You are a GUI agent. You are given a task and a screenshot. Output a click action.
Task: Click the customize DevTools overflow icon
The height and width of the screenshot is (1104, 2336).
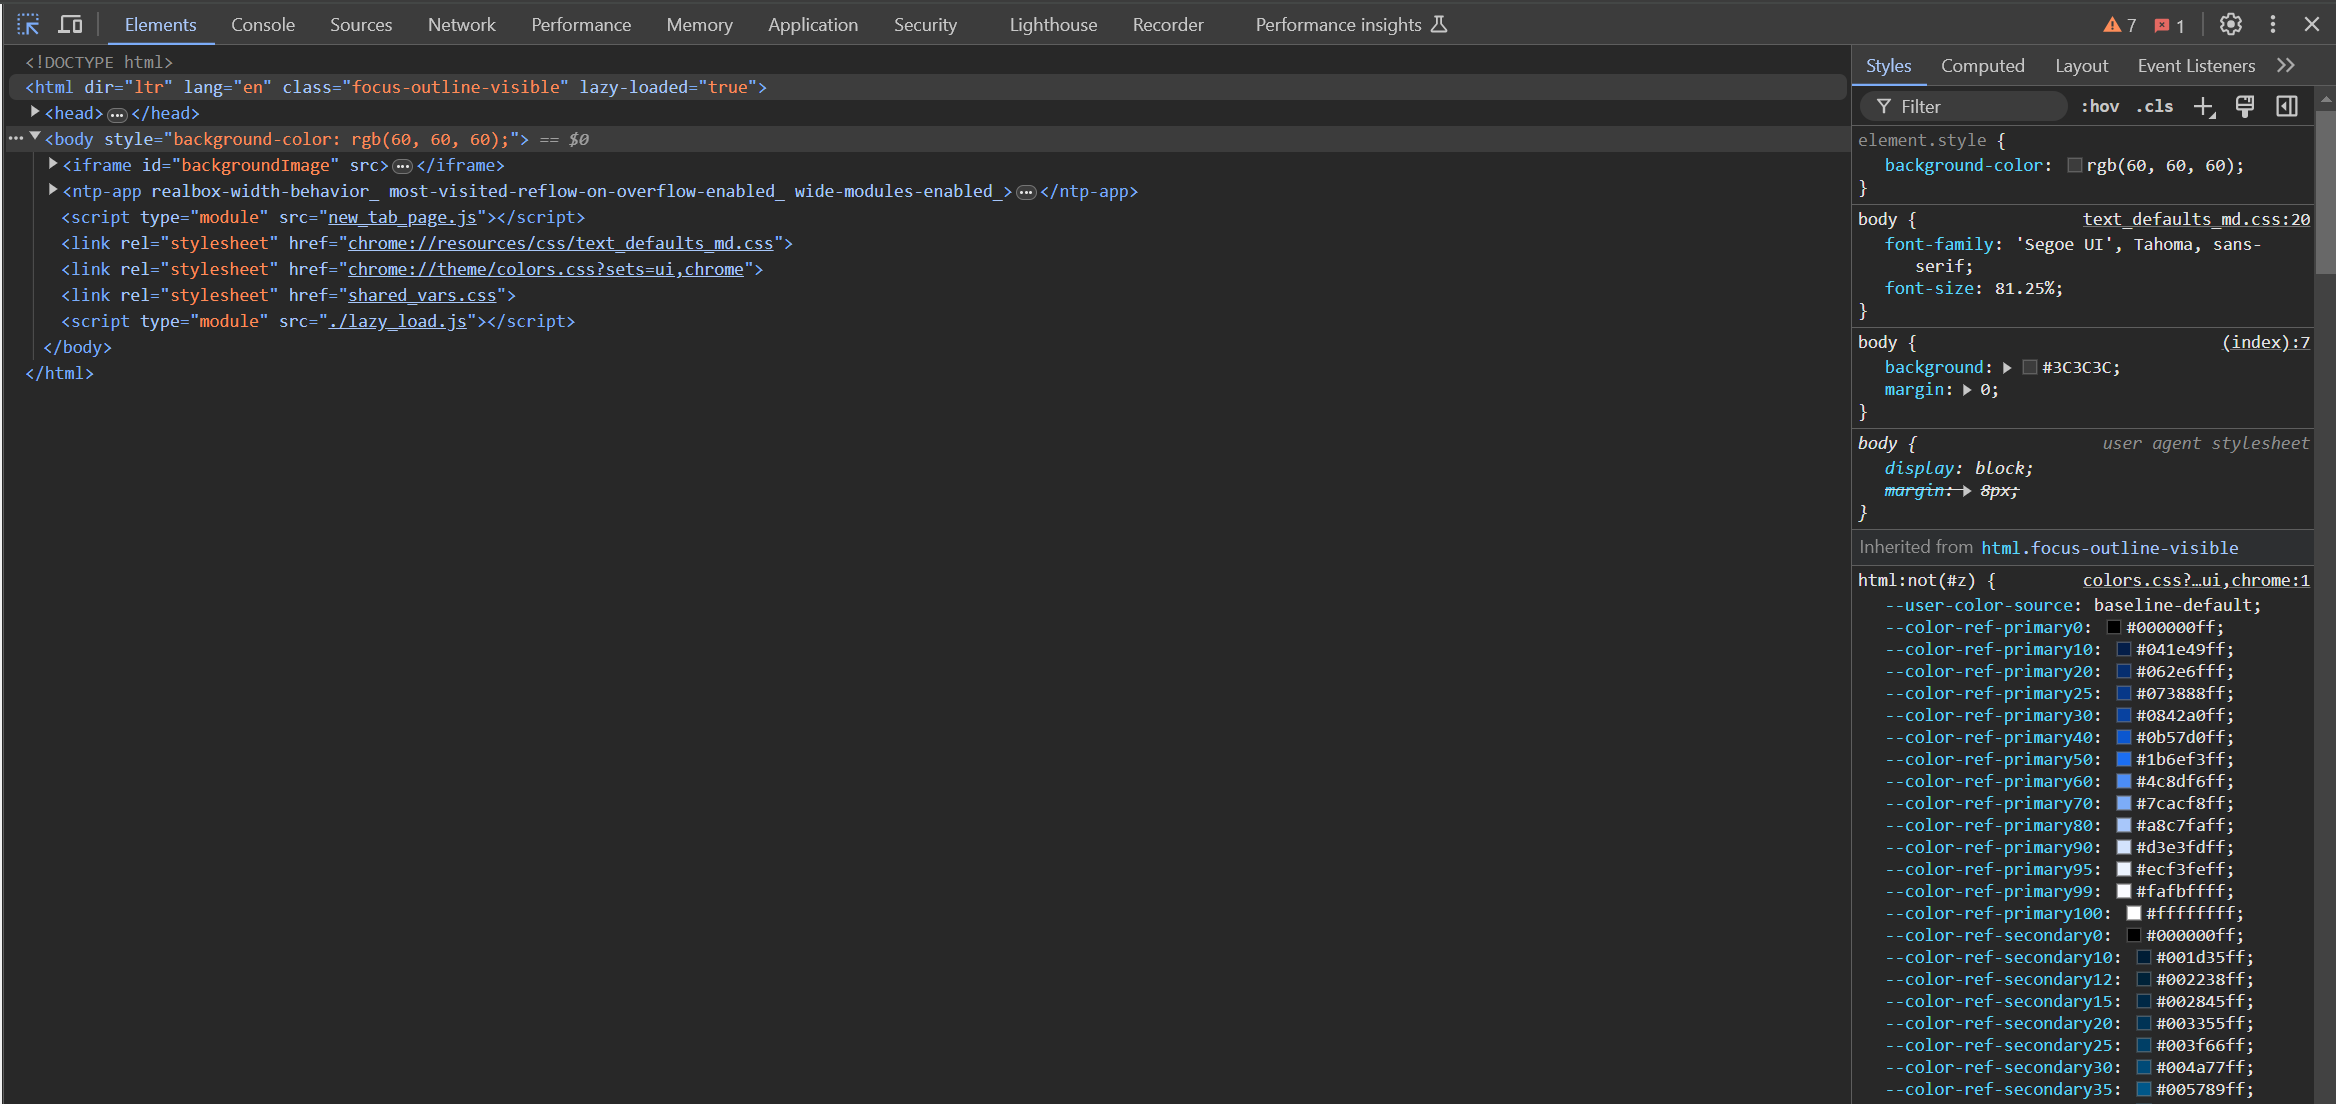pyautogui.click(x=2272, y=22)
